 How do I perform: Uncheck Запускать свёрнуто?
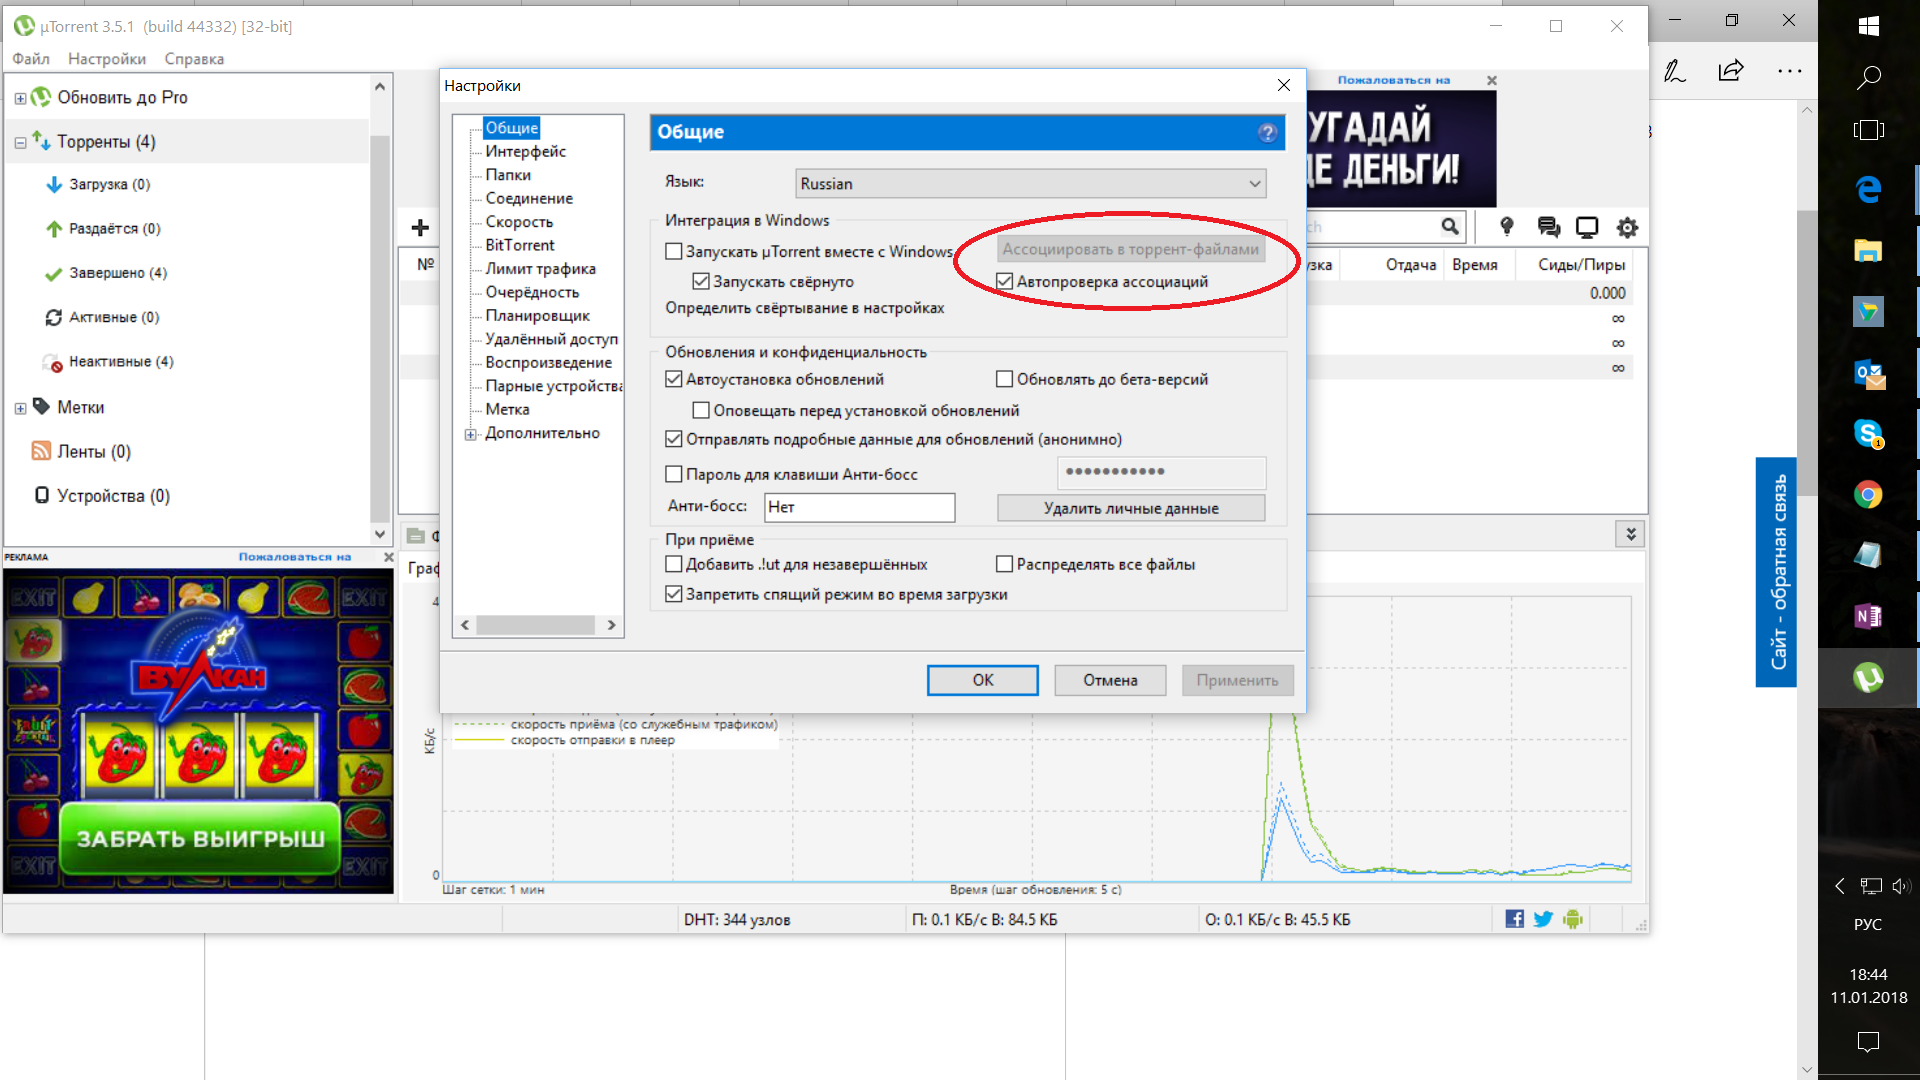coord(701,282)
